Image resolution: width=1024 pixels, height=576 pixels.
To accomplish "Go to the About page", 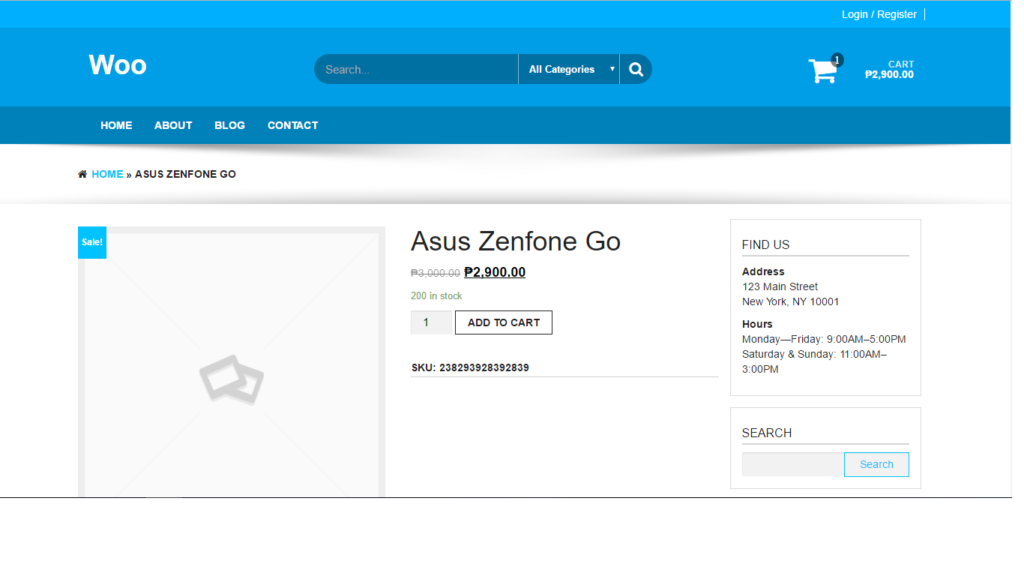I will pos(173,125).
